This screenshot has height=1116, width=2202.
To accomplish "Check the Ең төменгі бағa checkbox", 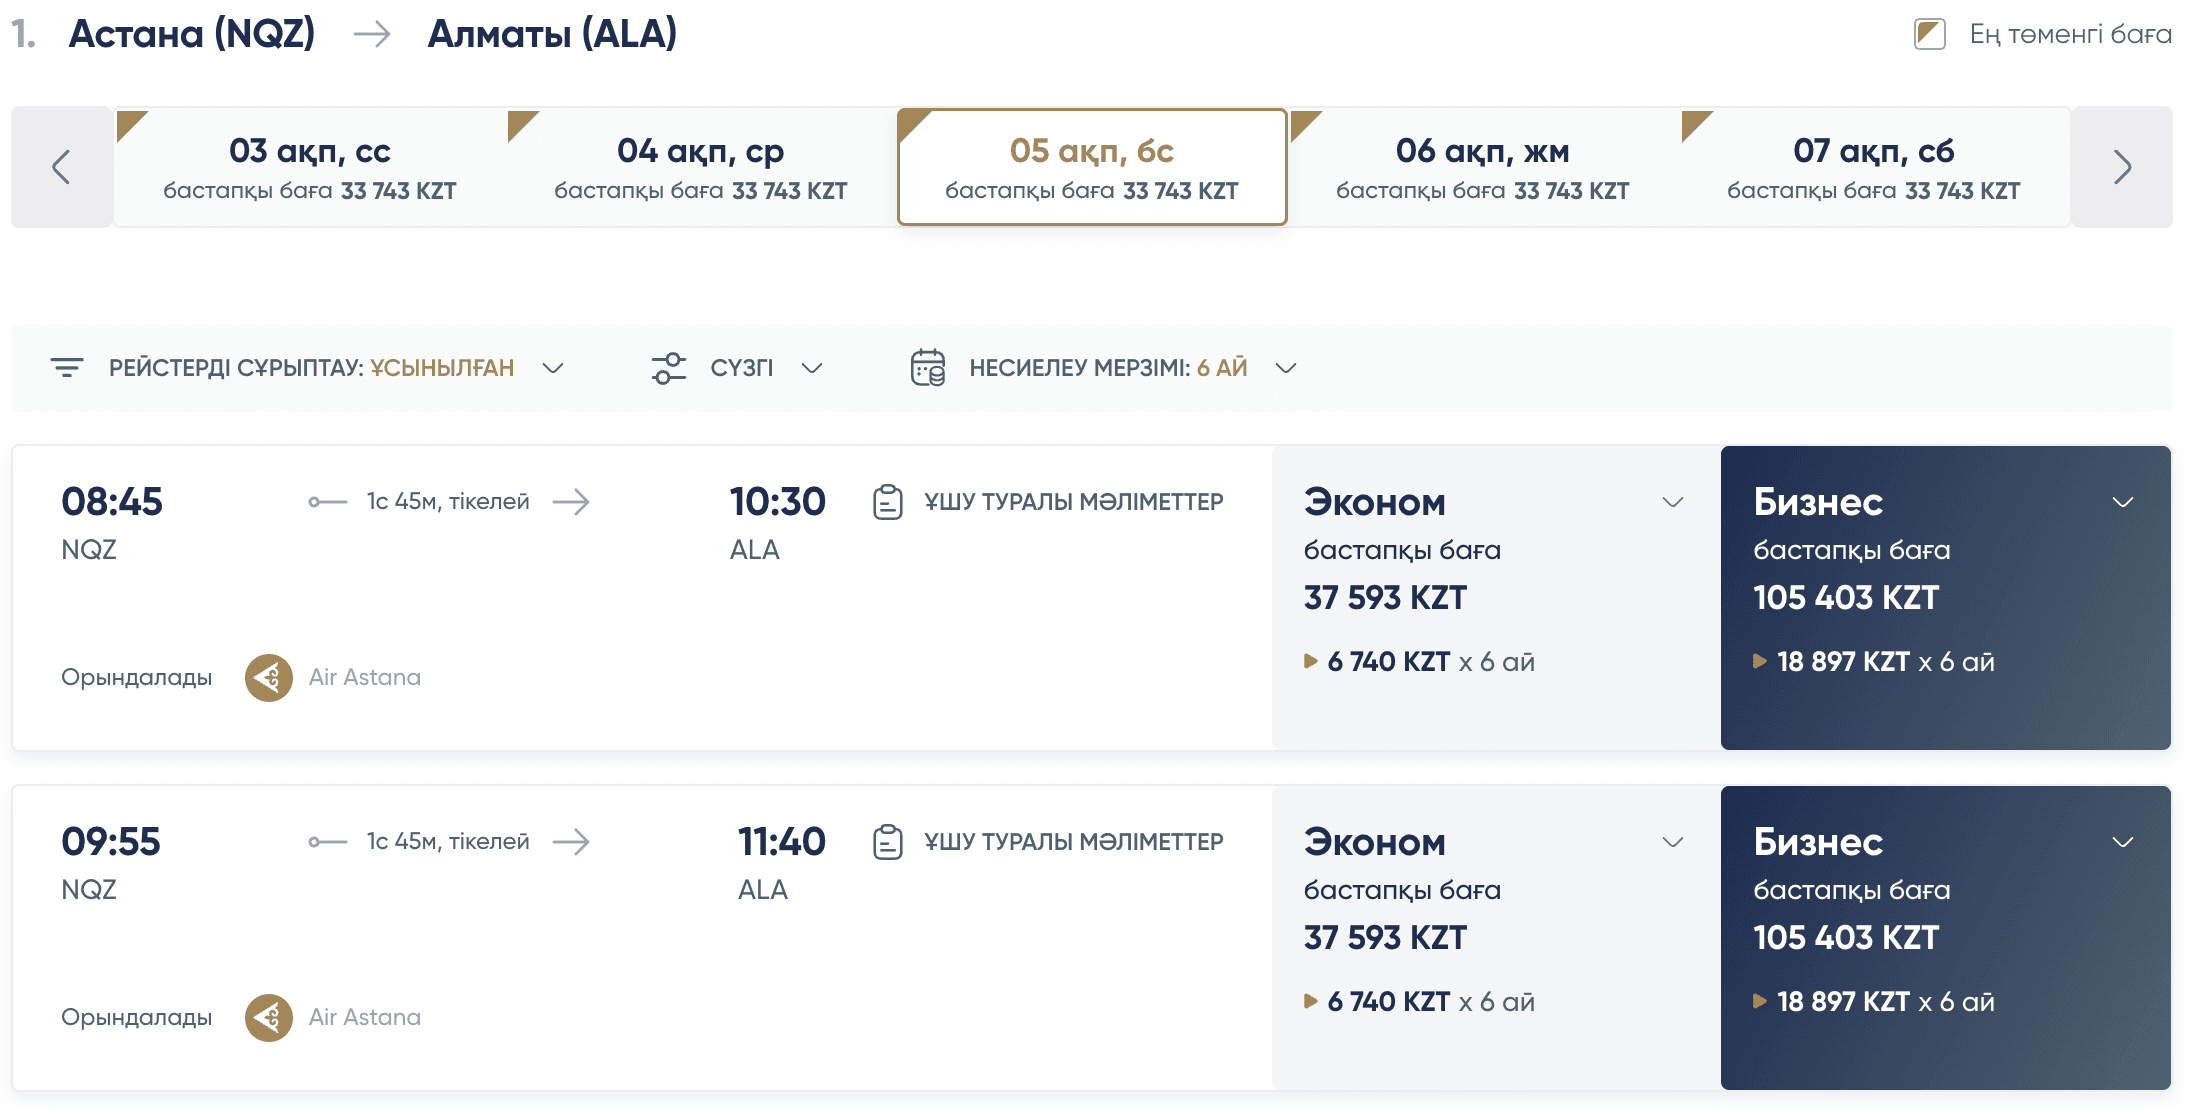I will [1928, 33].
